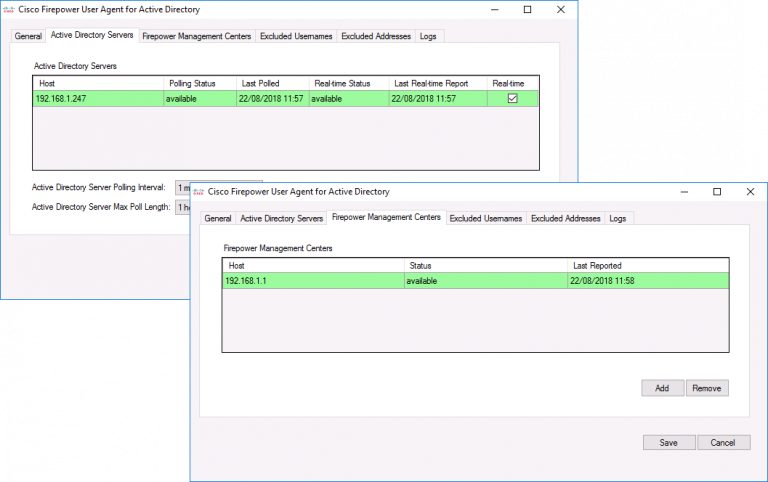Minimize the back Firepower User Agent window
Screen dimensions: 768x482
[x=495, y=9]
